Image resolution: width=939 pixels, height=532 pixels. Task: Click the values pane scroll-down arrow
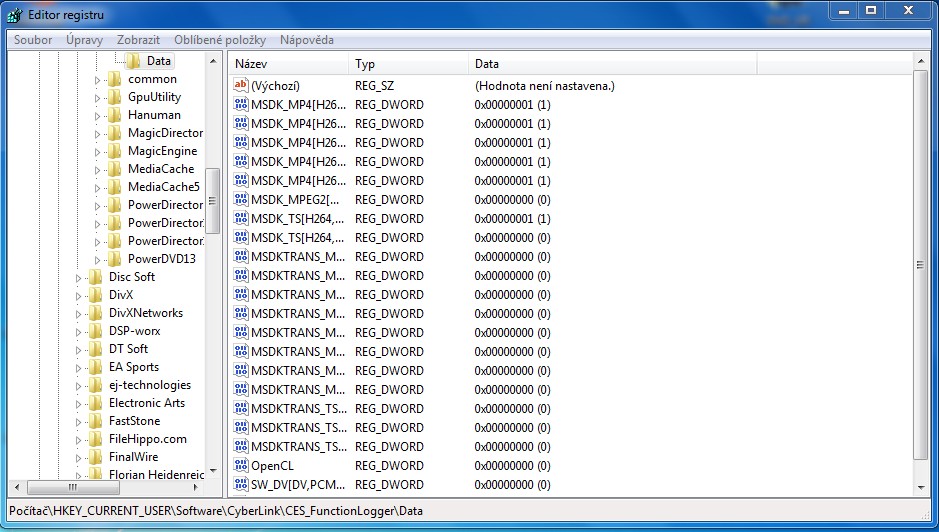pyautogui.click(x=921, y=488)
